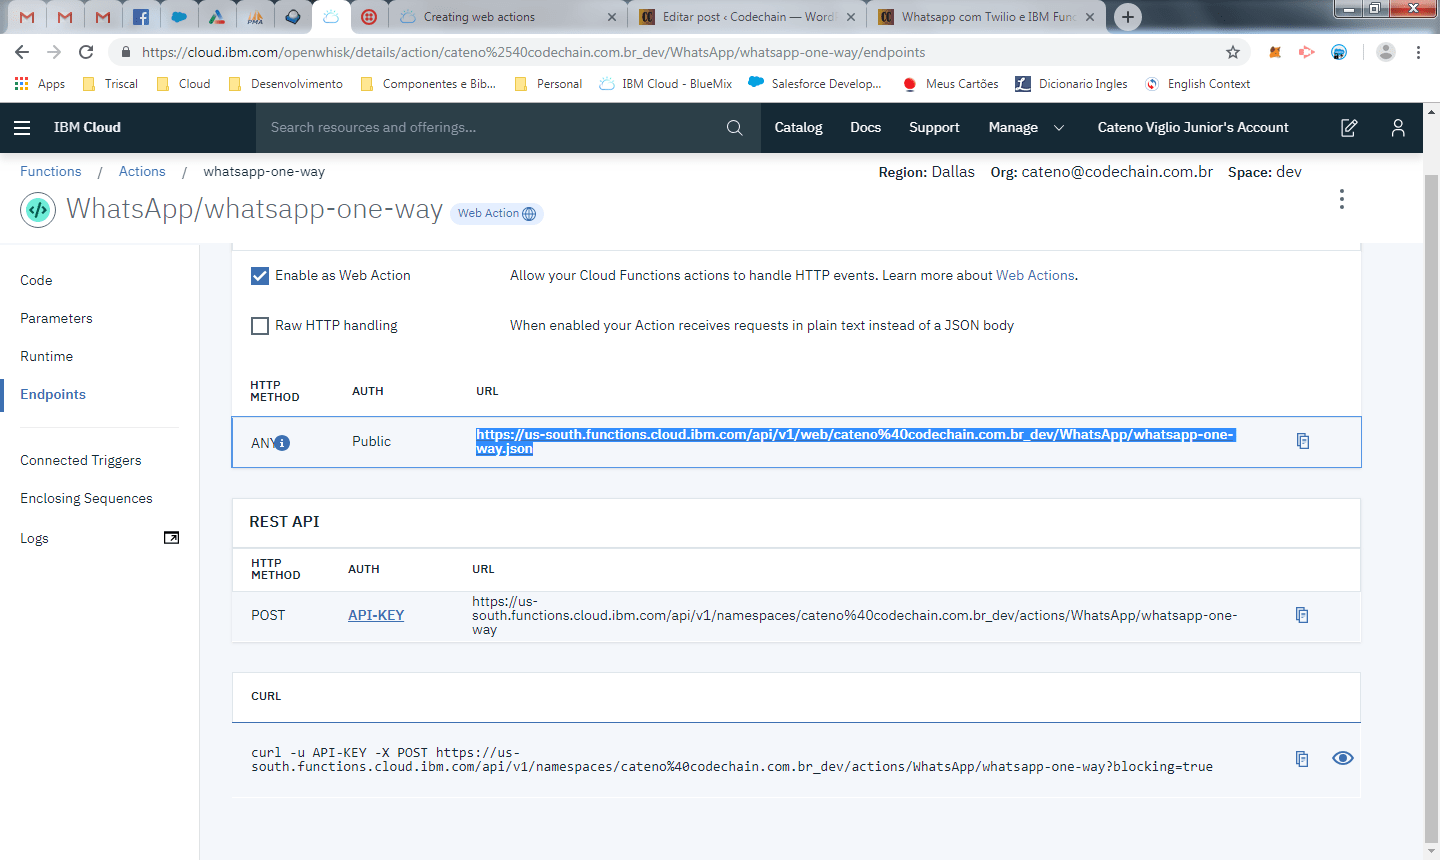Viewport: 1440px width, 860px height.
Task: Go to Actions breadcrumb link
Action: click(x=142, y=172)
